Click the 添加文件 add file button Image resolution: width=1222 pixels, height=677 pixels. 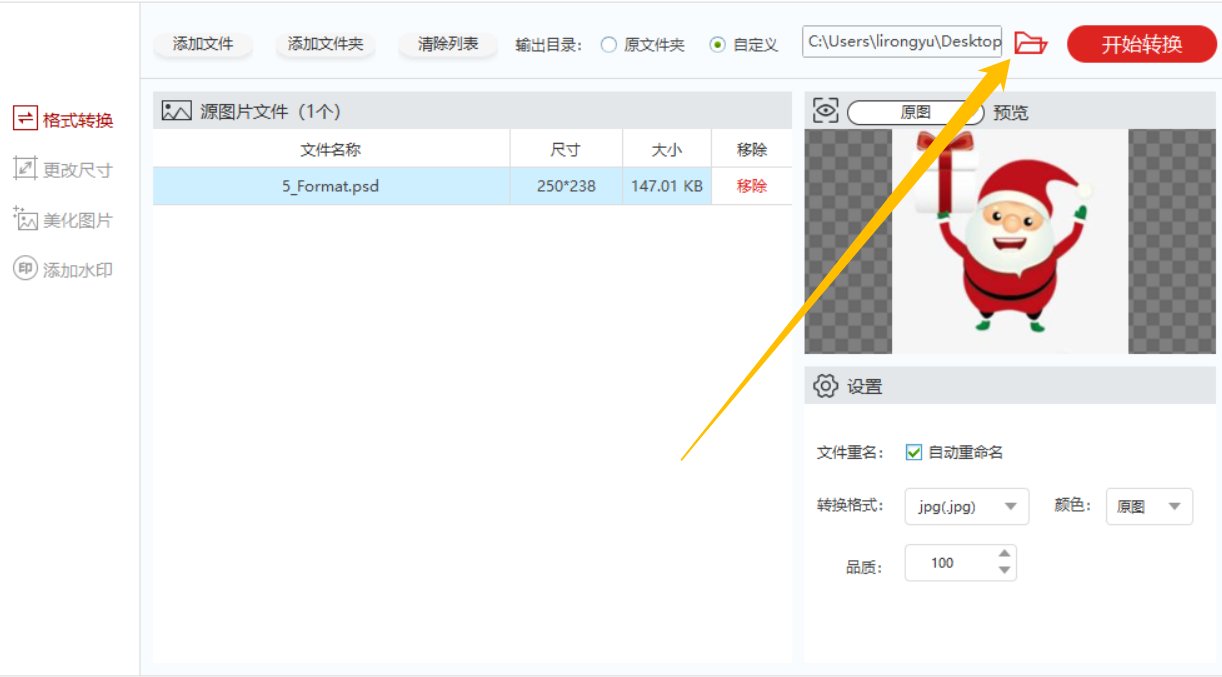203,43
